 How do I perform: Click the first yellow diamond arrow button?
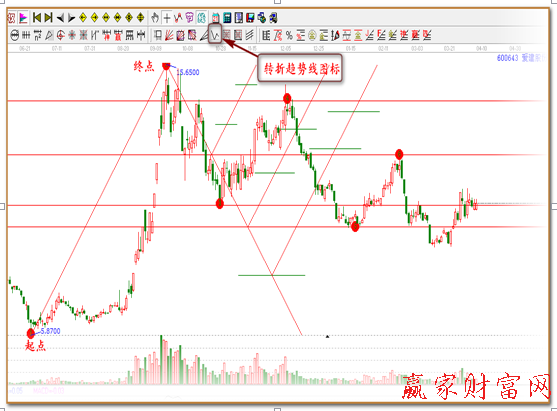coord(83,17)
